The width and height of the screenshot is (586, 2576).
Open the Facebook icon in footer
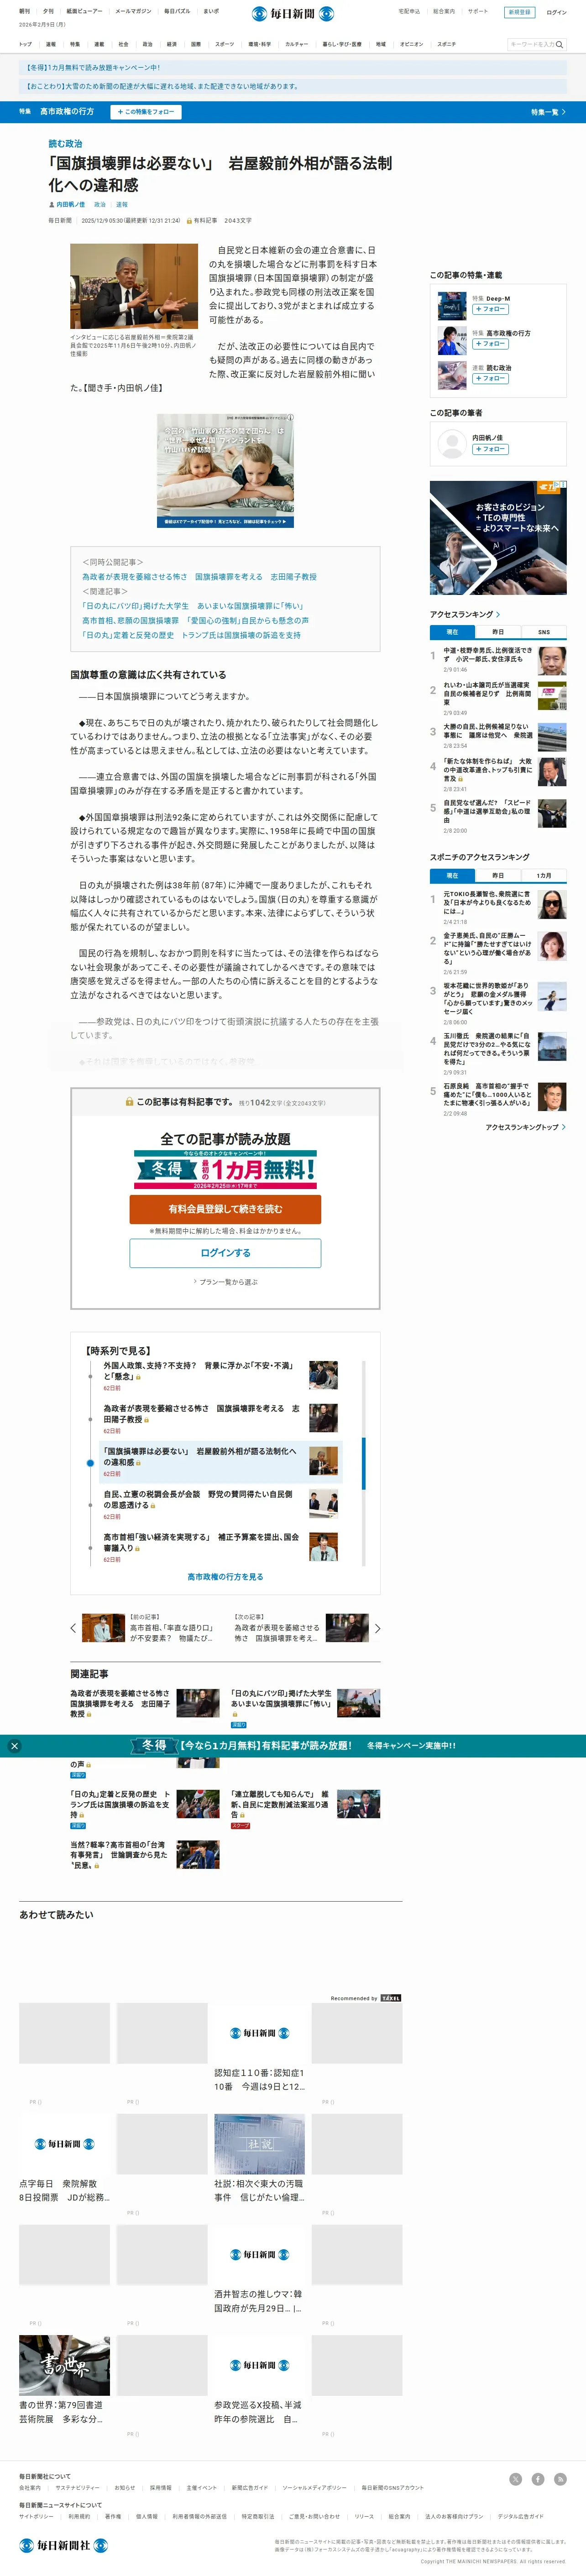click(x=538, y=2478)
